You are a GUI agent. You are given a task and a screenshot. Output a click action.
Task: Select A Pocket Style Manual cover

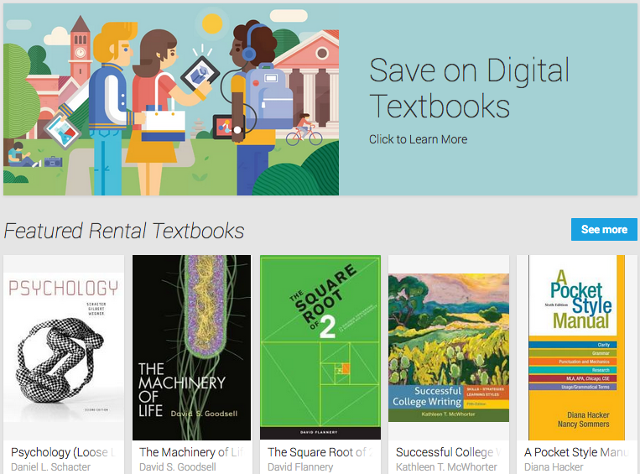pyautogui.click(x=577, y=347)
